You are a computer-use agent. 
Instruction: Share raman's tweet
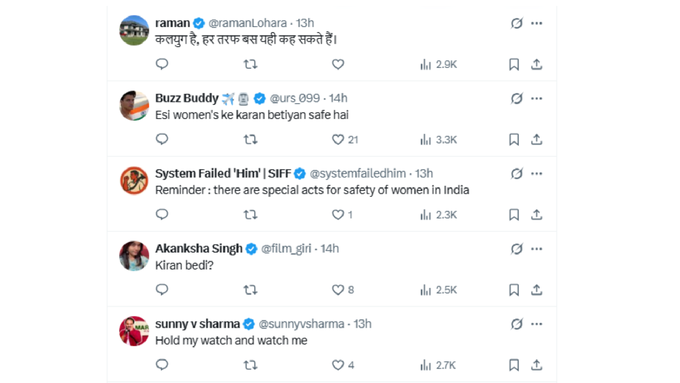[x=536, y=65]
